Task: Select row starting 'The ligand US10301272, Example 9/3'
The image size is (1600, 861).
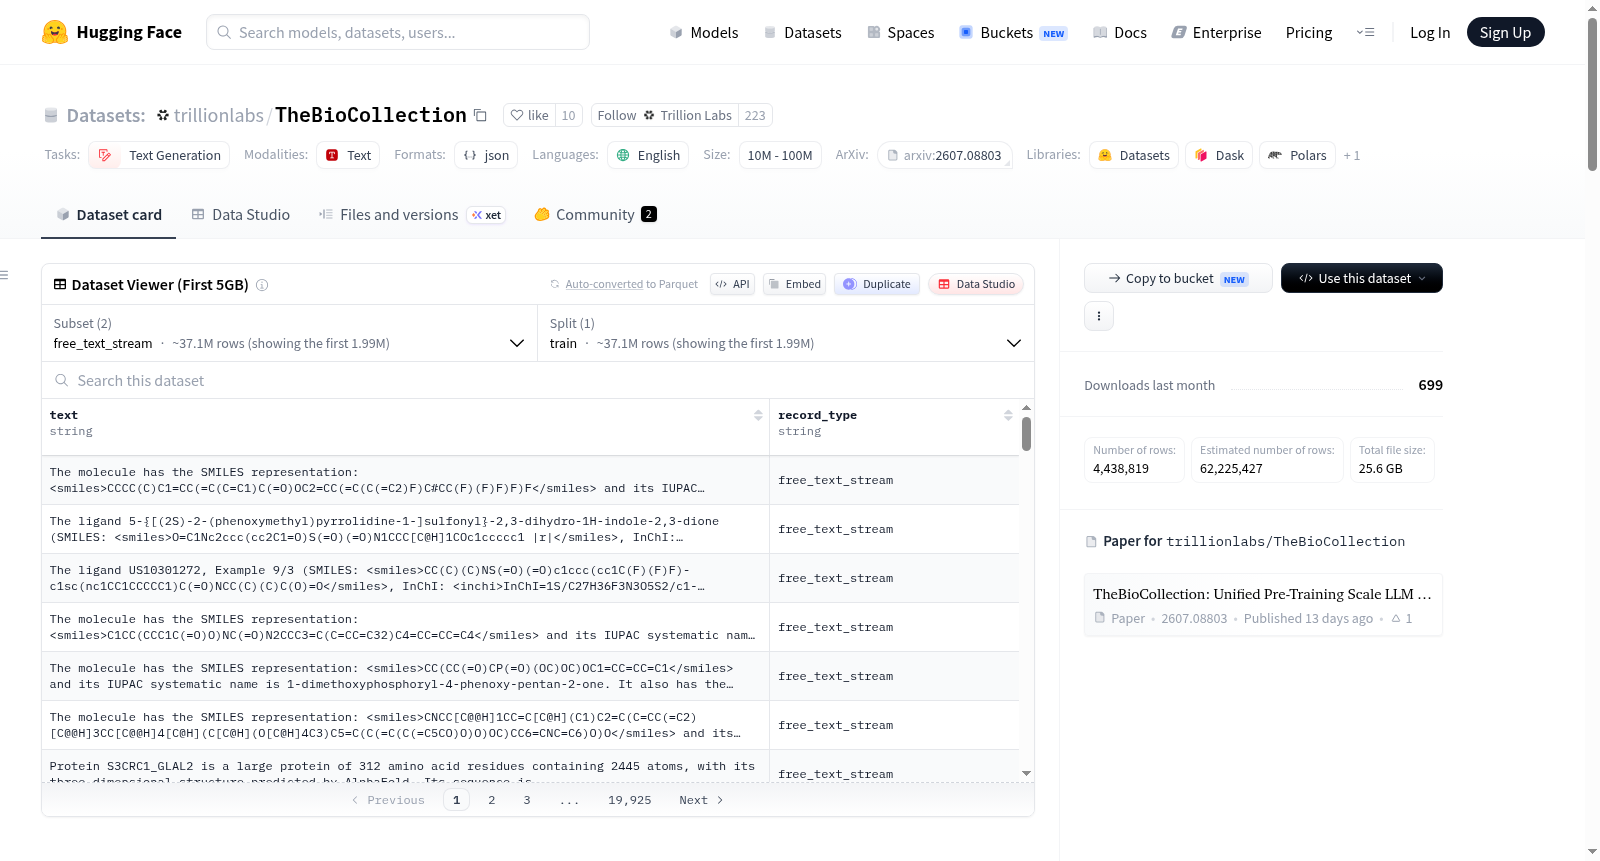Action: 530,578
